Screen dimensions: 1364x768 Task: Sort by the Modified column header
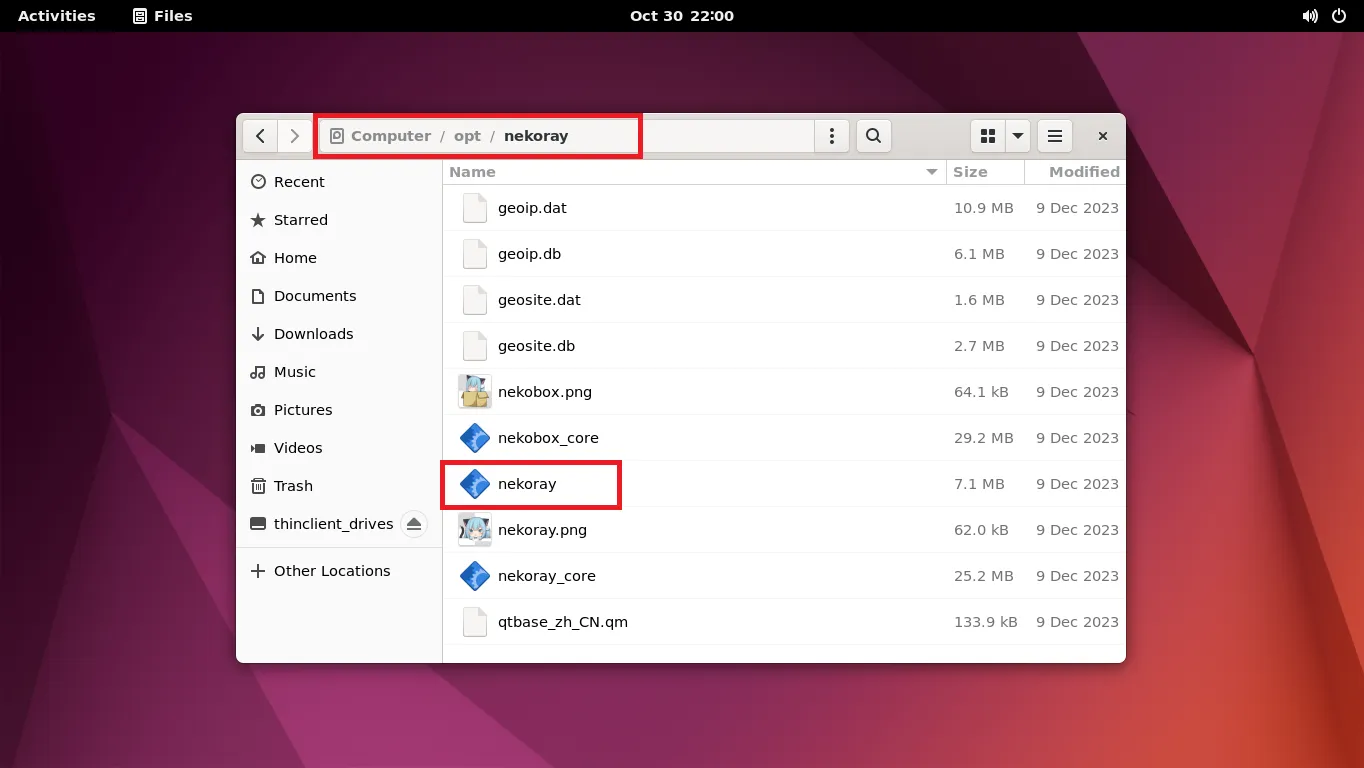coord(1075,172)
